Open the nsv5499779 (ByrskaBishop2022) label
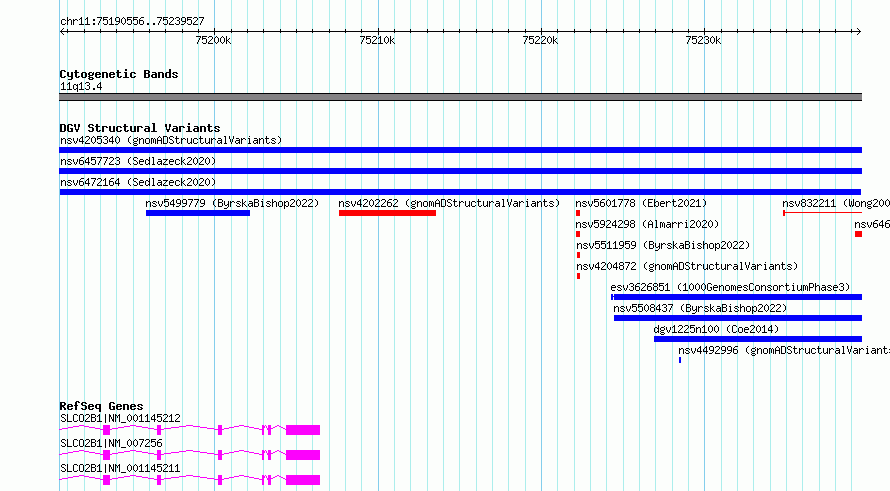The height and width of the screenshot is (491, 890). point(232,203)
